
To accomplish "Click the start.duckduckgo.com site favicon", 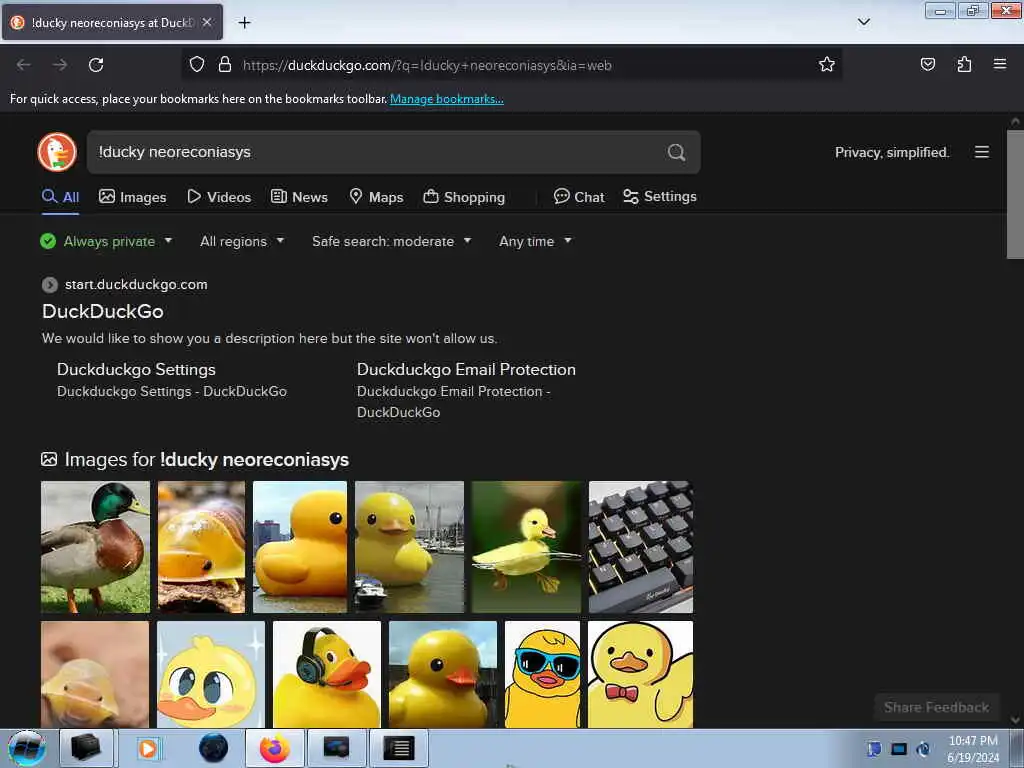I will click(50, 285).
